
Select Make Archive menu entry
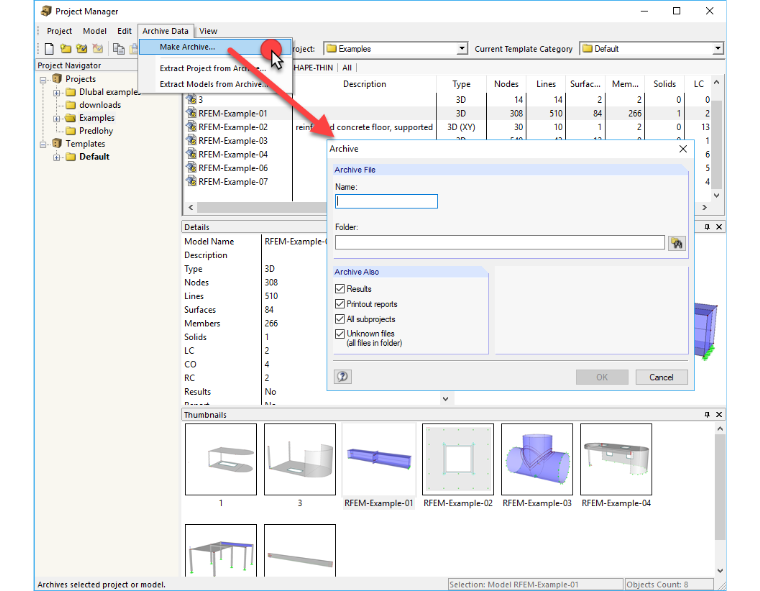pos(215,47)
